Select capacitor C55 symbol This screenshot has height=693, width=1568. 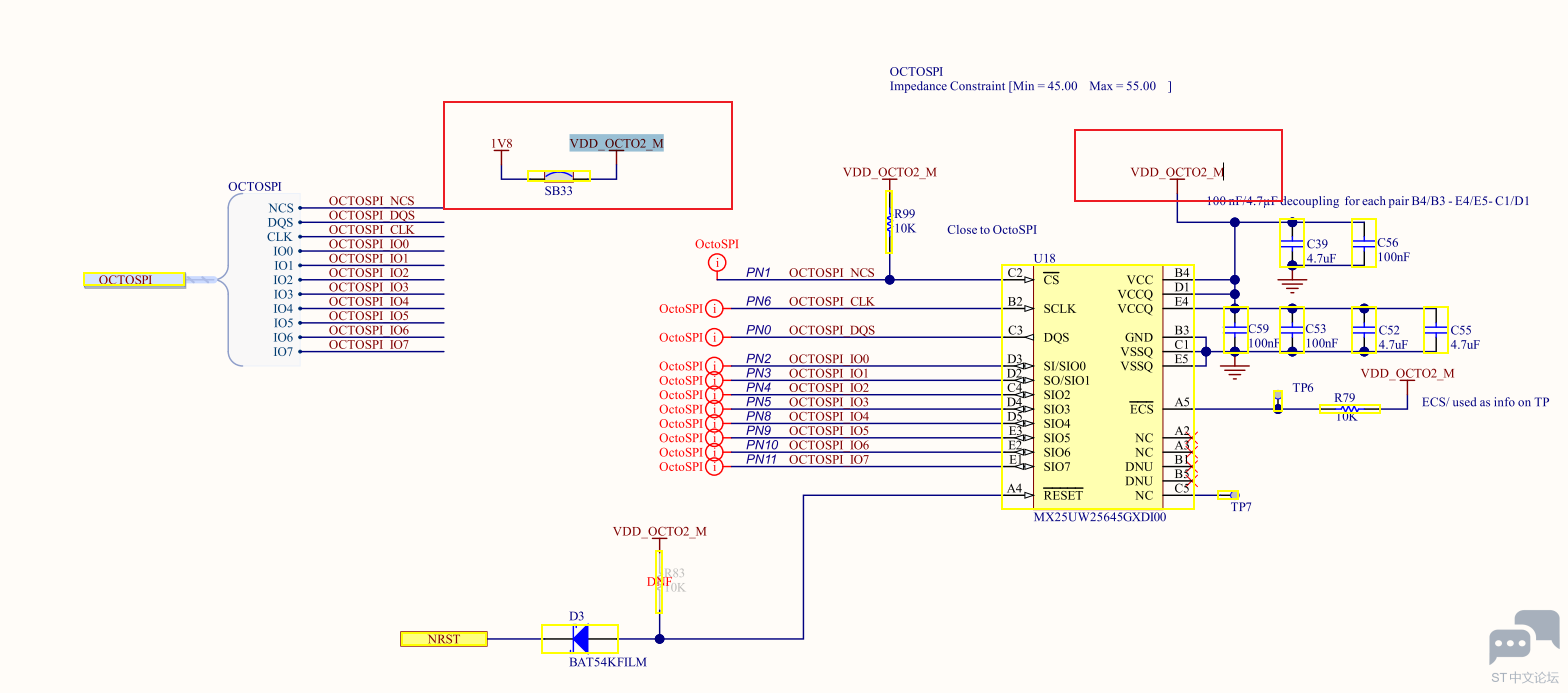[1436, 330]
